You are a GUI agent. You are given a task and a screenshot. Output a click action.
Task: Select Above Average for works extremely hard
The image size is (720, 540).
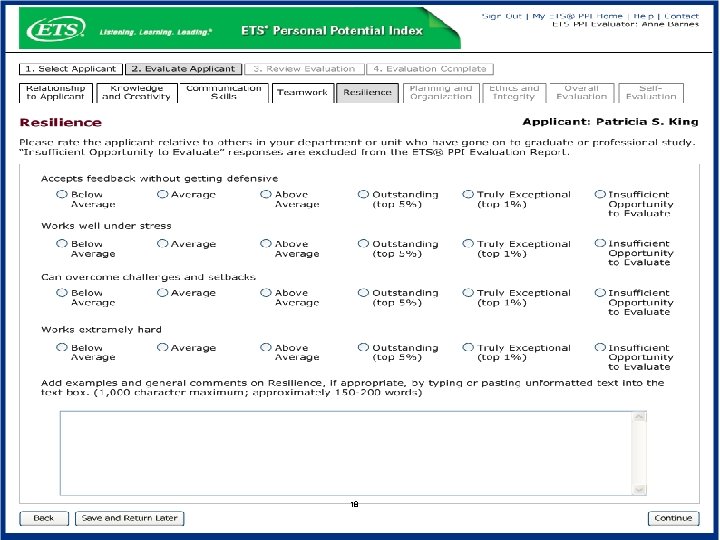[x=266, y=348]
